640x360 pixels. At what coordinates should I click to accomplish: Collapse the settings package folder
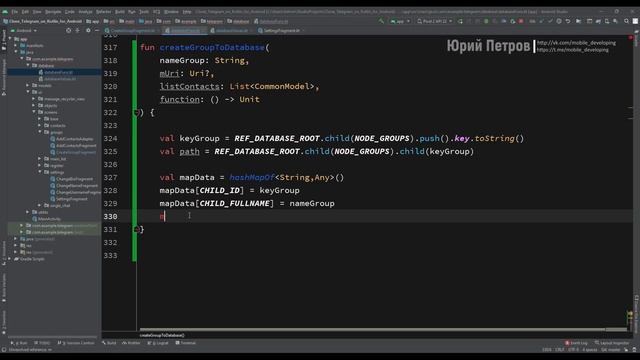40,172
